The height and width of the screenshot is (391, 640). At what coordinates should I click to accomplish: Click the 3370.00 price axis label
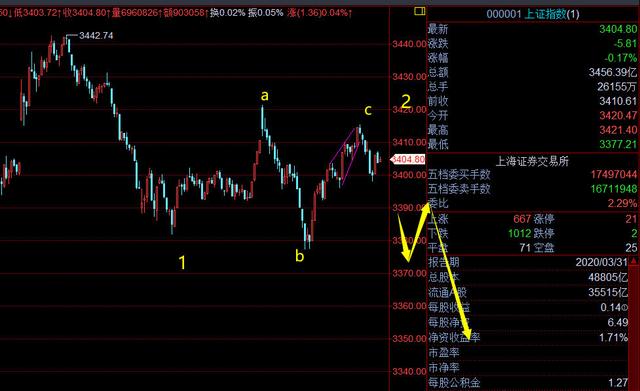[409, 273]
